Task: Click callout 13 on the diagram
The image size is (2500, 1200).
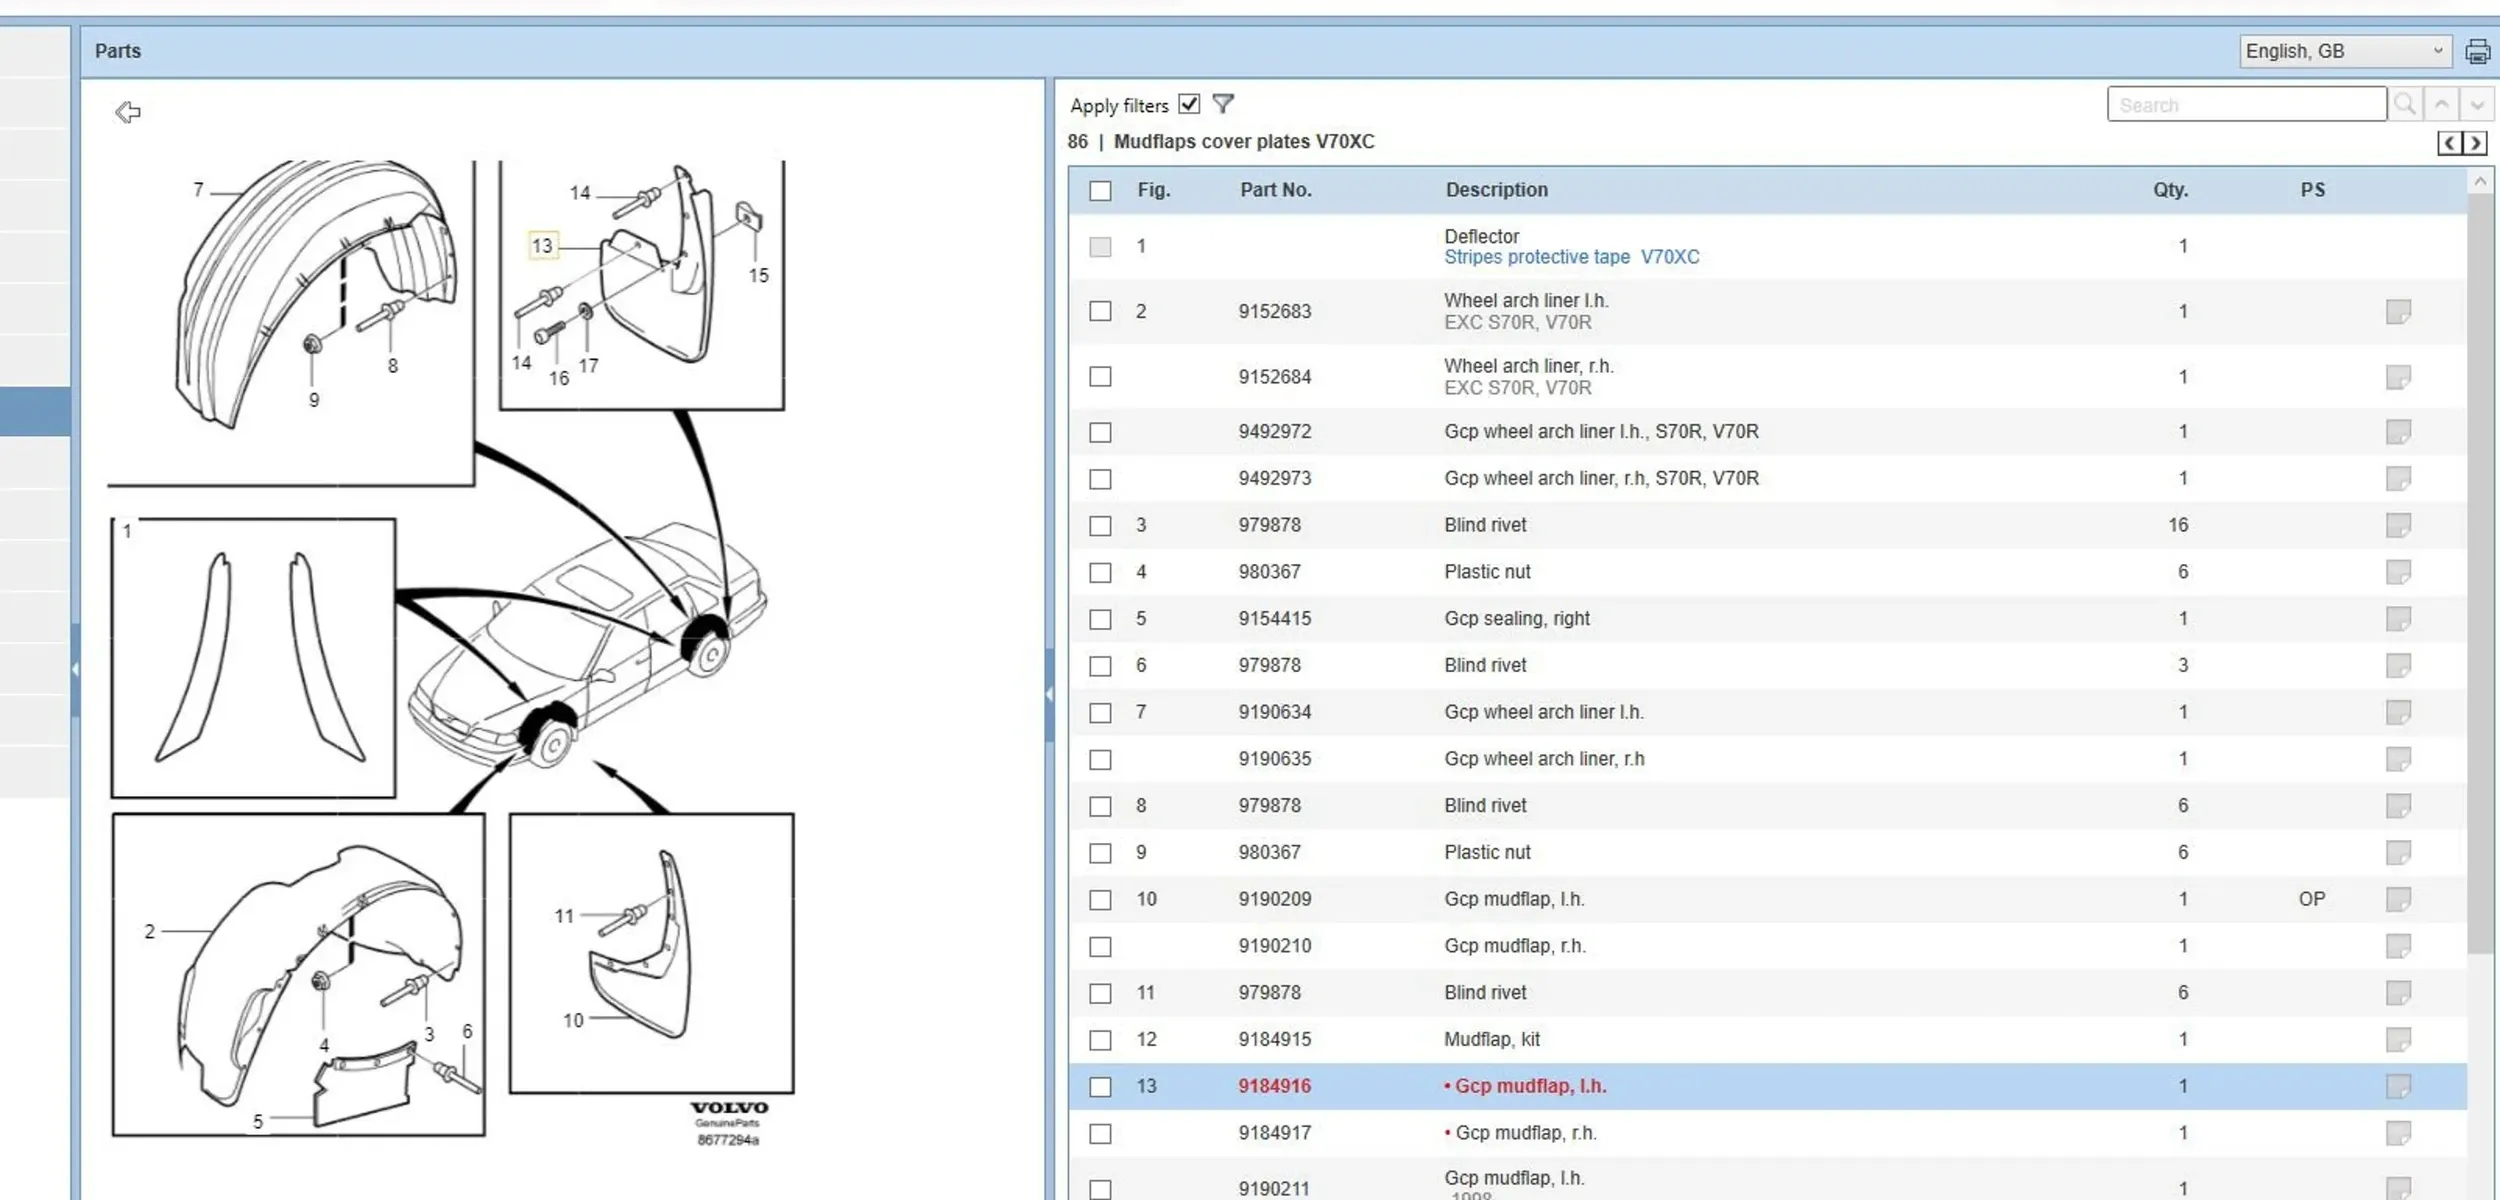Action: (542, 246)
